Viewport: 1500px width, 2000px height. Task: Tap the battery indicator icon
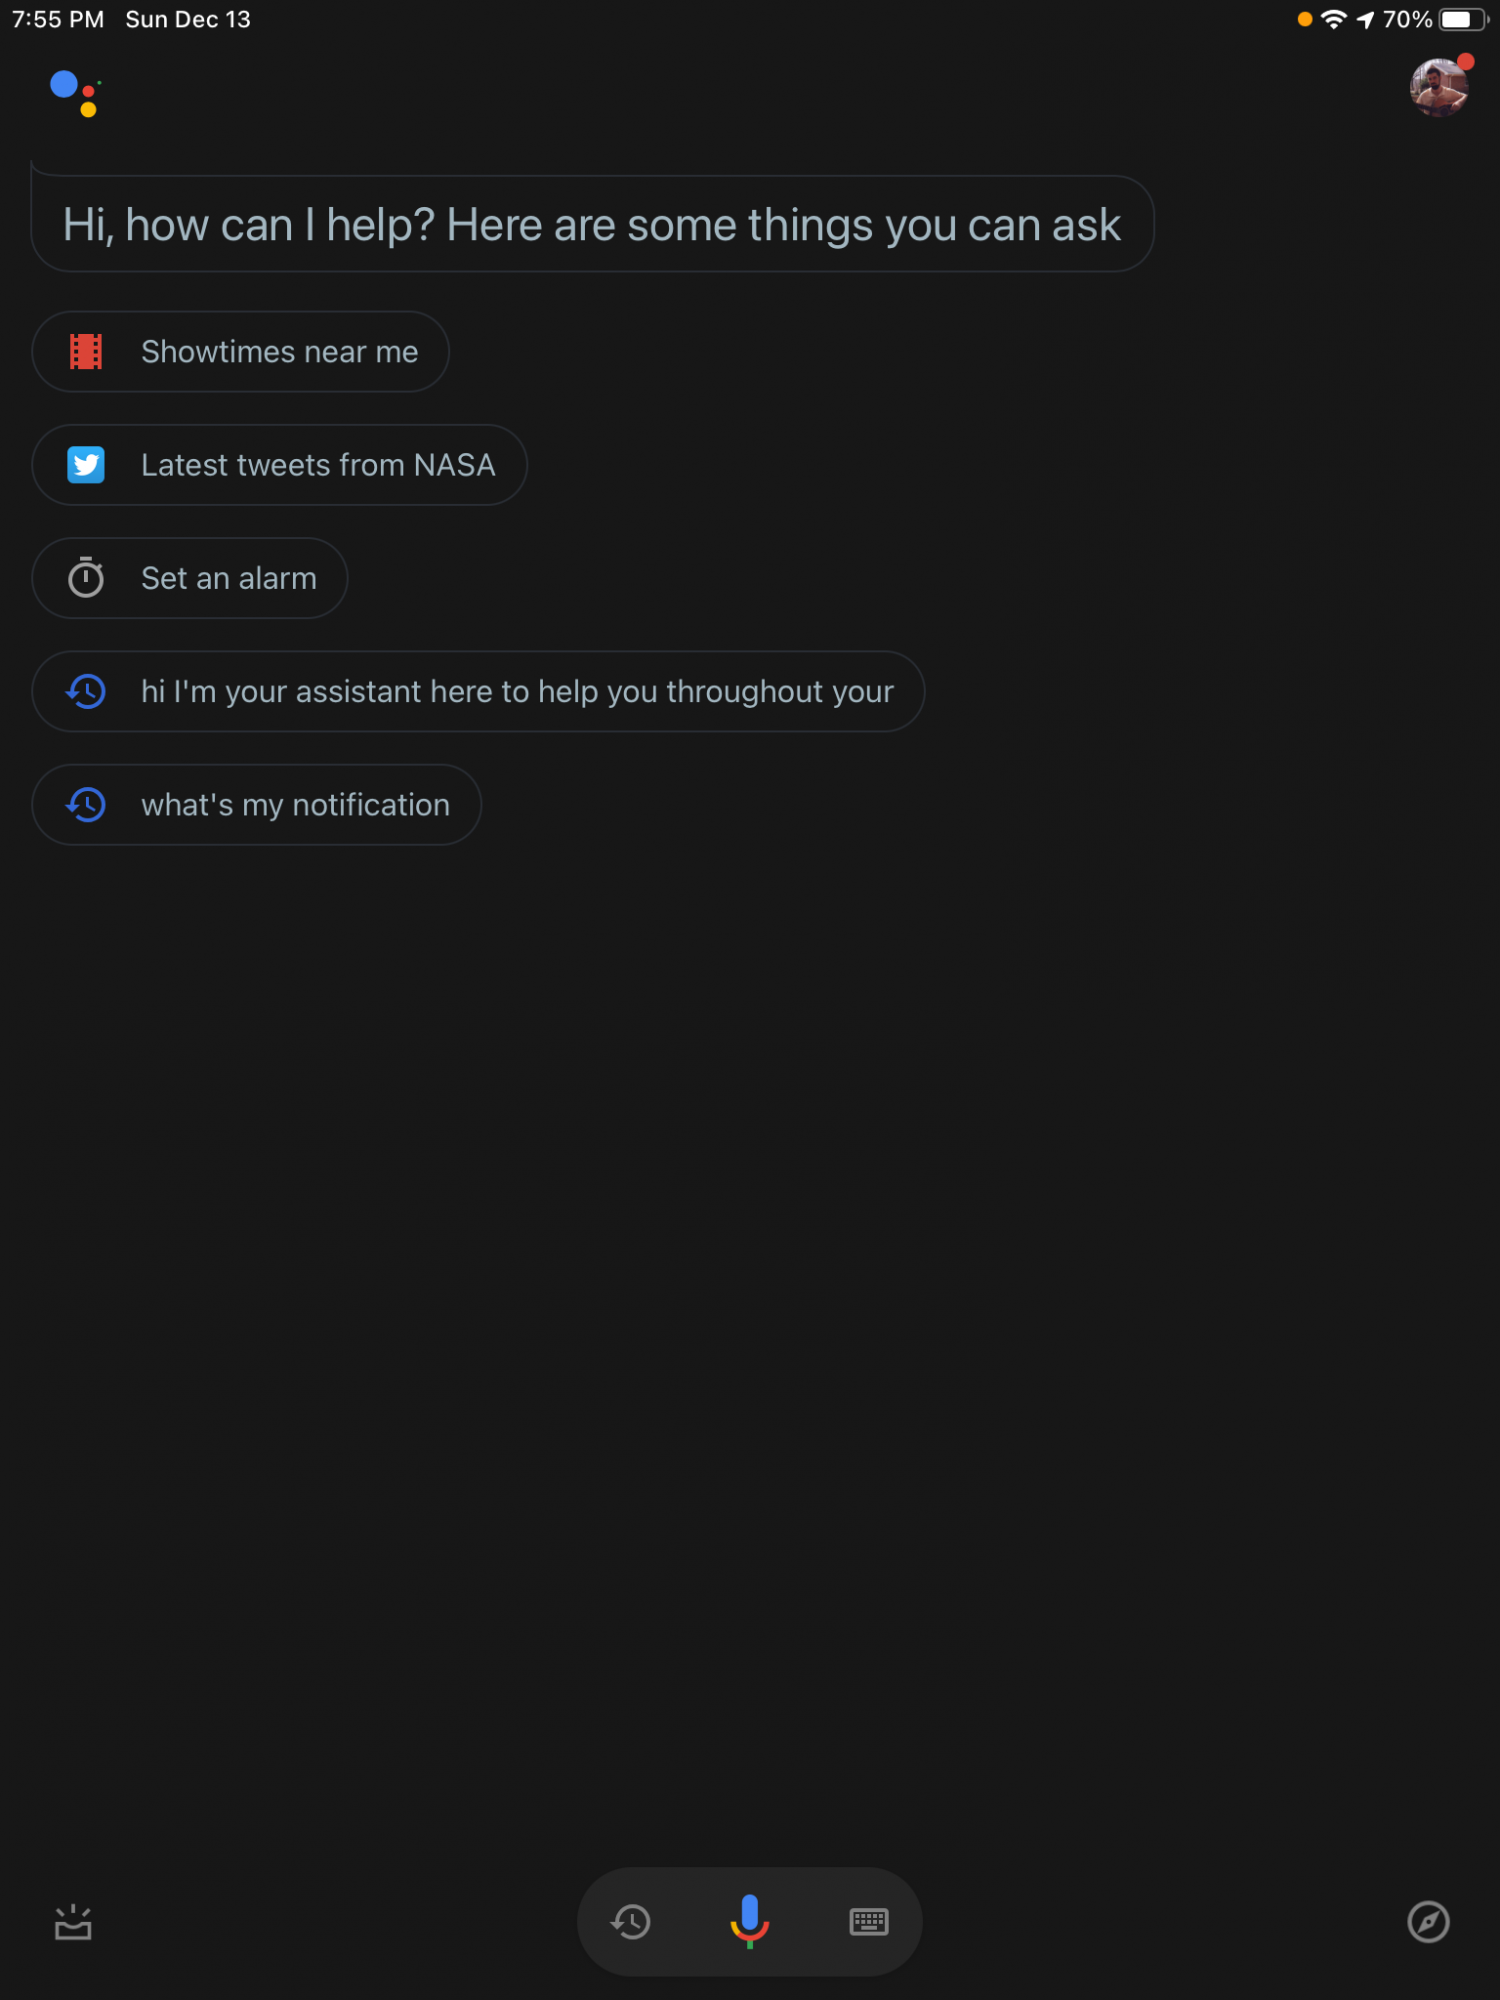click(x=1461, y=19)
